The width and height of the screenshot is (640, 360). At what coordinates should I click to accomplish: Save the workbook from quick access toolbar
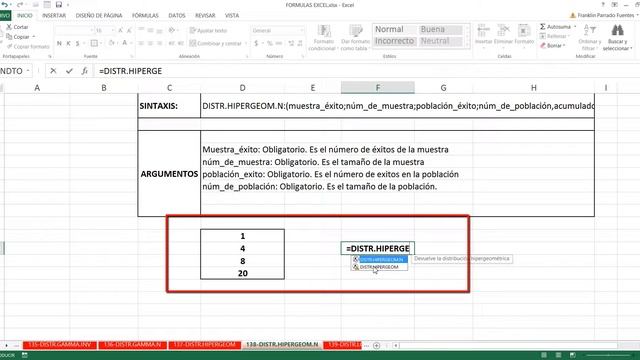click(x=59, y=5)
